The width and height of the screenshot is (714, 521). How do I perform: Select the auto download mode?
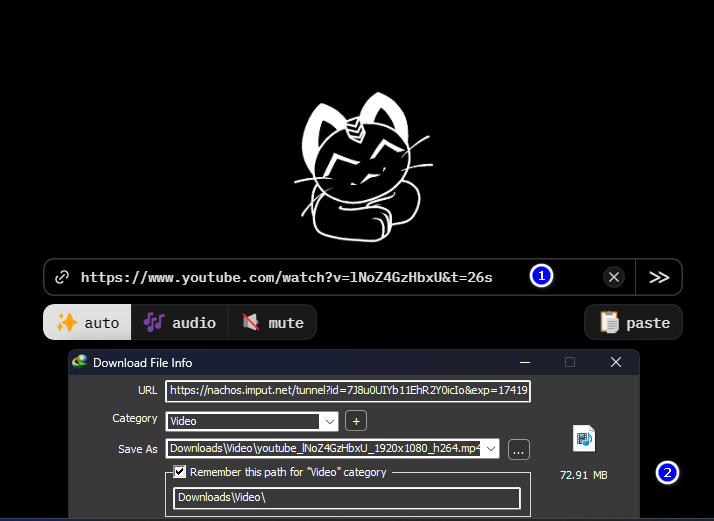click(x=87, y=322)
